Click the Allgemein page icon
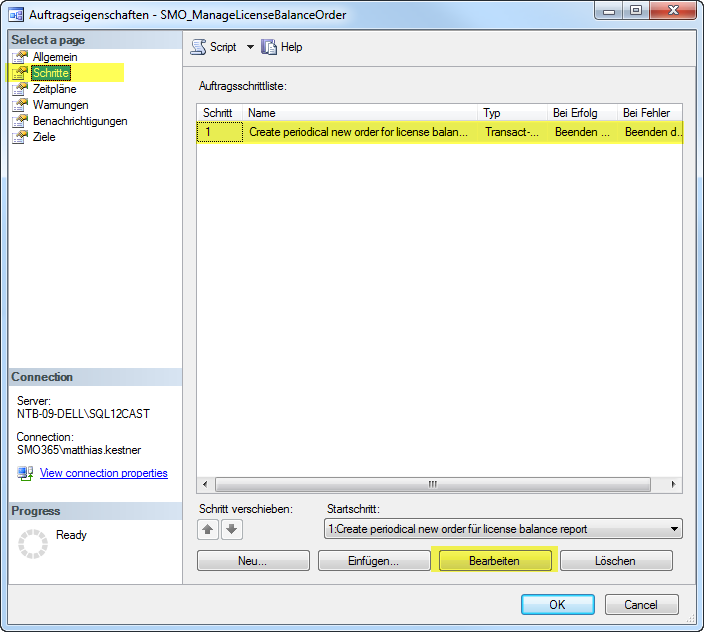The width and height of the screenshot is (704, 632). (20, 57)
